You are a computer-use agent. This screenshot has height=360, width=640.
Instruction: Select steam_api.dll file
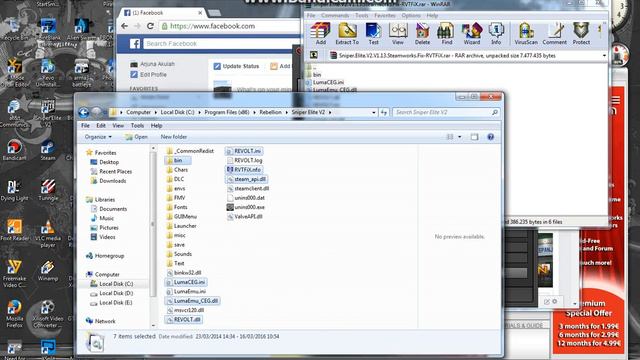click(x=246, y=179)
